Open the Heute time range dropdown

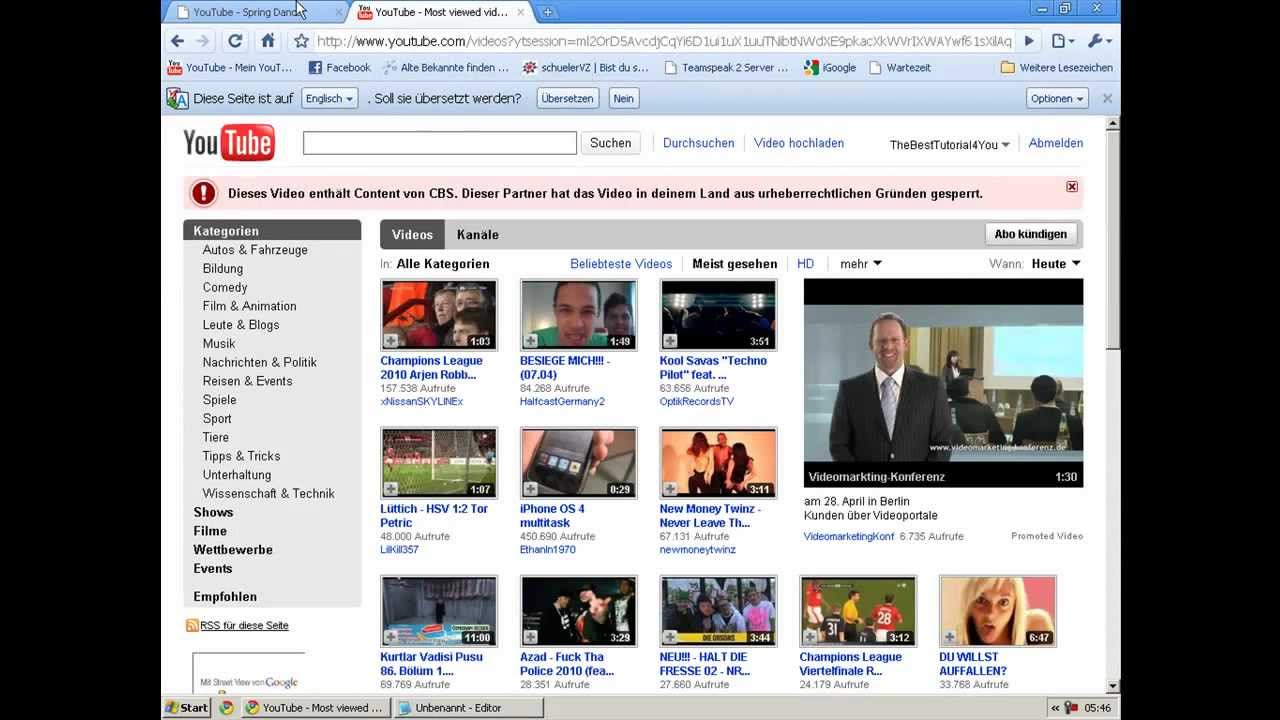click(1056, 264)
